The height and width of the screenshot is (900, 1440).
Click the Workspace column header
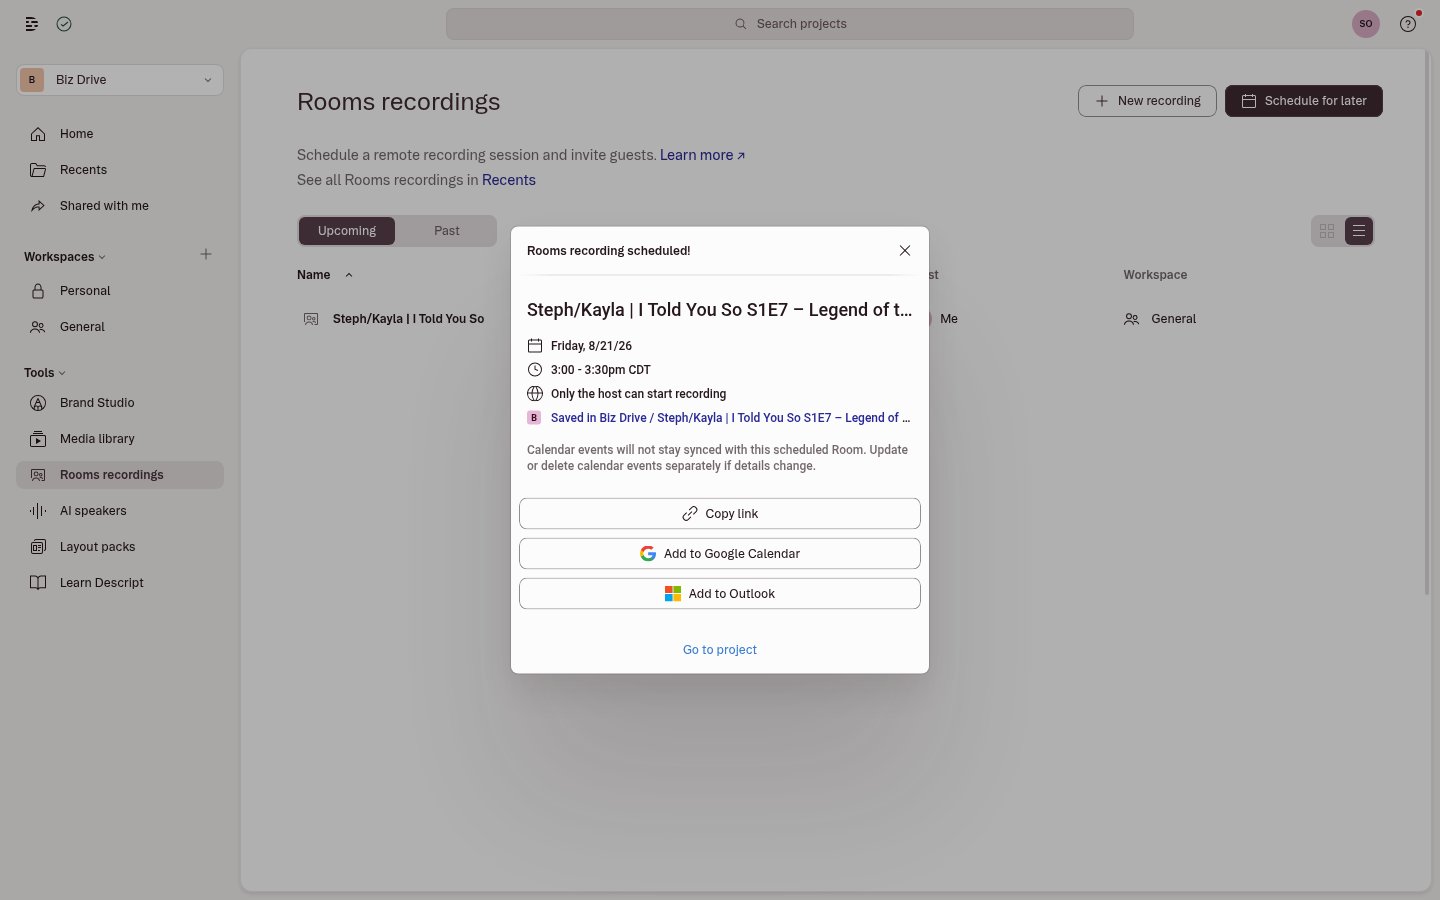[x=1155, y=275]
